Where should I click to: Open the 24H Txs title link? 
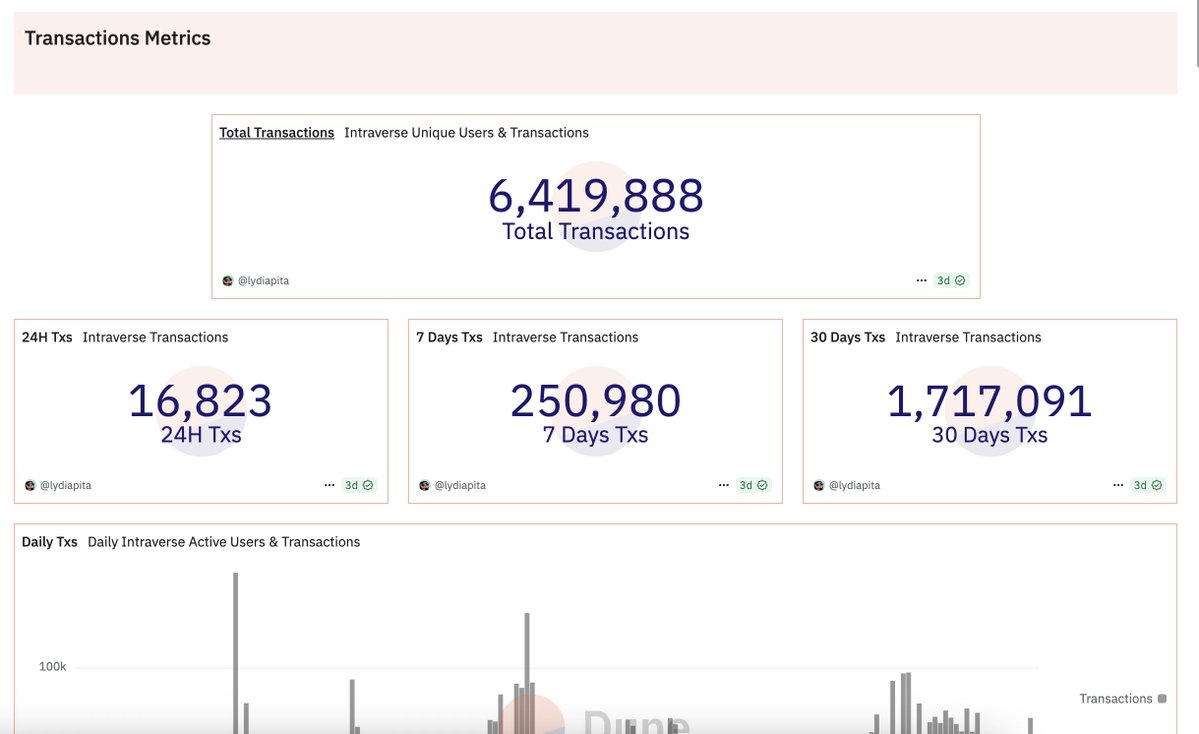47,337
